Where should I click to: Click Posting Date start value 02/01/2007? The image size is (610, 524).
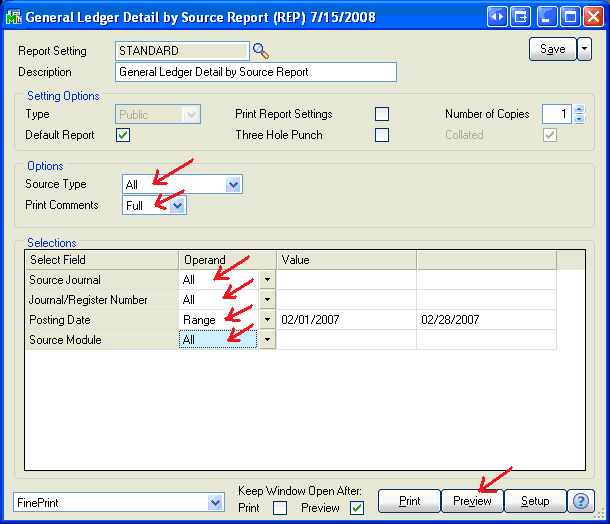click(346, 320)
